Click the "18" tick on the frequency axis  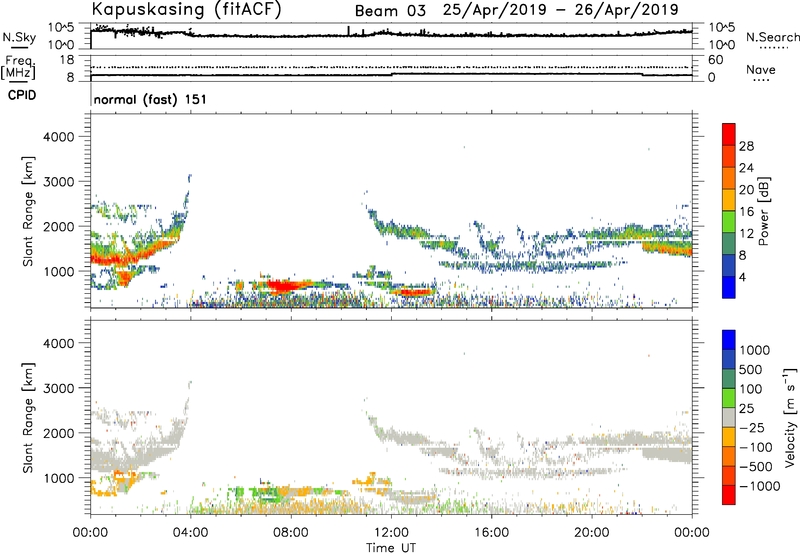click(x=67, y=60)
